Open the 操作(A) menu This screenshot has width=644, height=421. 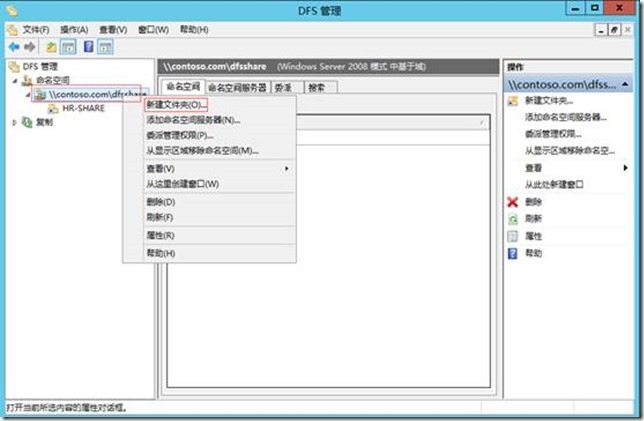(x=74, y=30)
